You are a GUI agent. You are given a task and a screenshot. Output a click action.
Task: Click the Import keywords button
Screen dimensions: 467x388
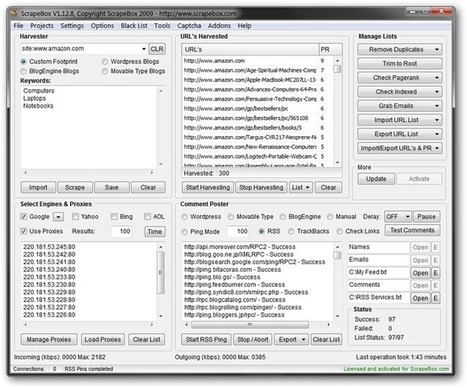coord(38,187)
